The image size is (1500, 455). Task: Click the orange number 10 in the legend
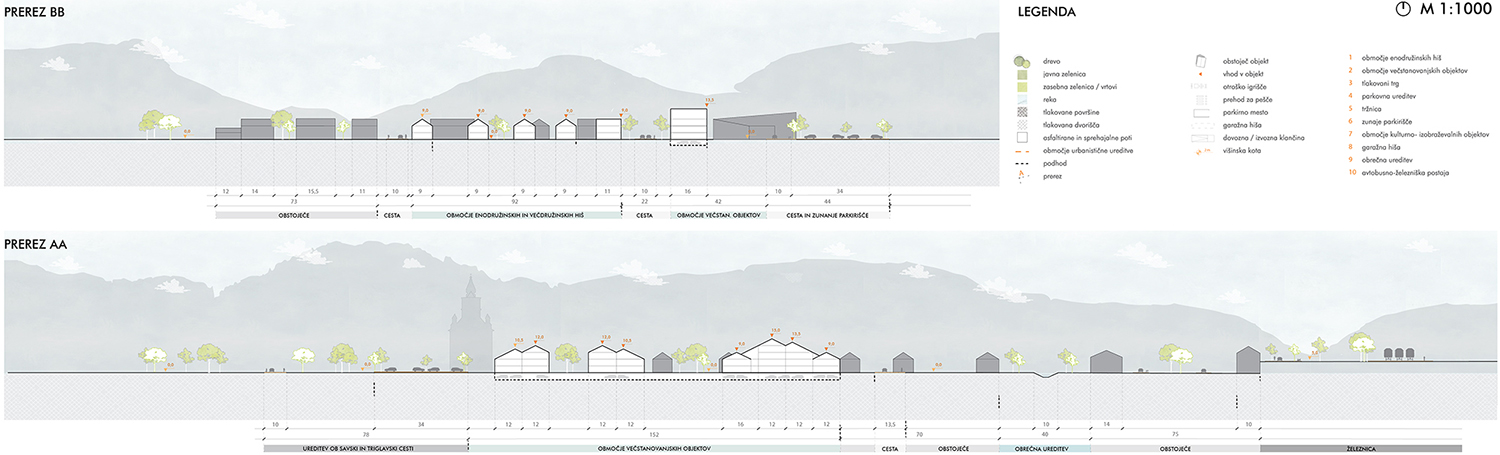[1350, 173]
